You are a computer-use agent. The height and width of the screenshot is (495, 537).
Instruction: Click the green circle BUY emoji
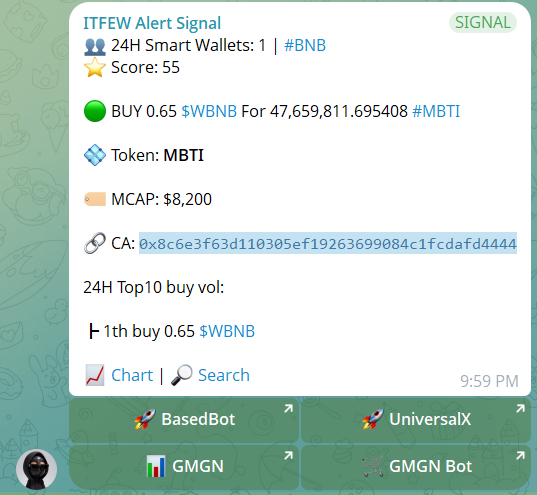pyautogui.click(x=95, y=111)
